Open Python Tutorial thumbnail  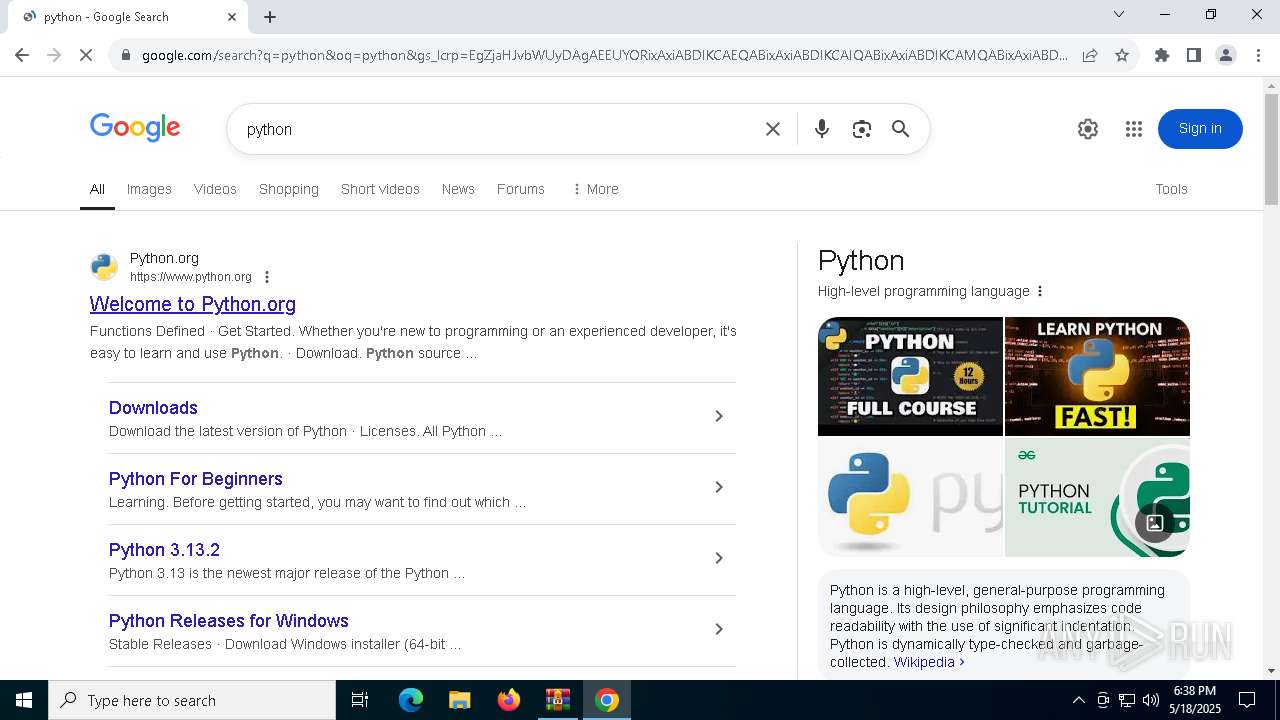point(1097,497)
